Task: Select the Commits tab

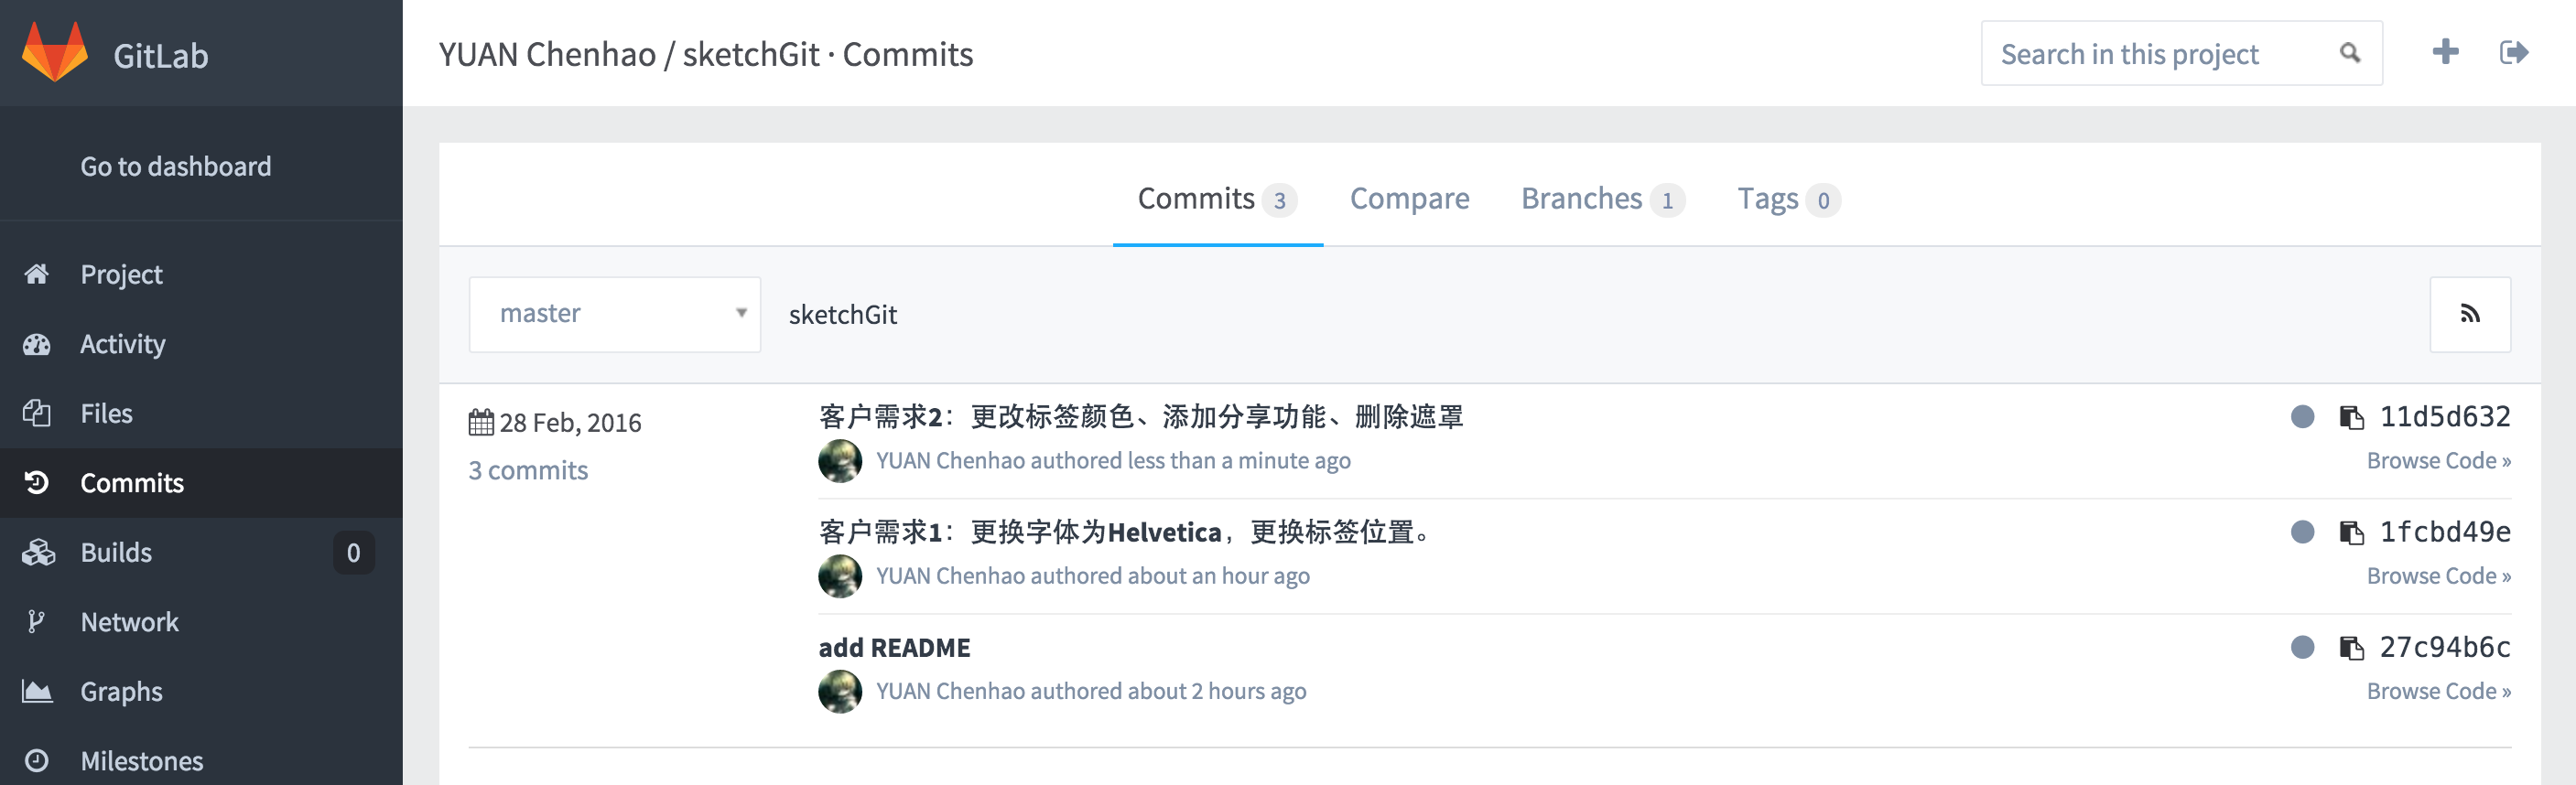Action: 1217,199
